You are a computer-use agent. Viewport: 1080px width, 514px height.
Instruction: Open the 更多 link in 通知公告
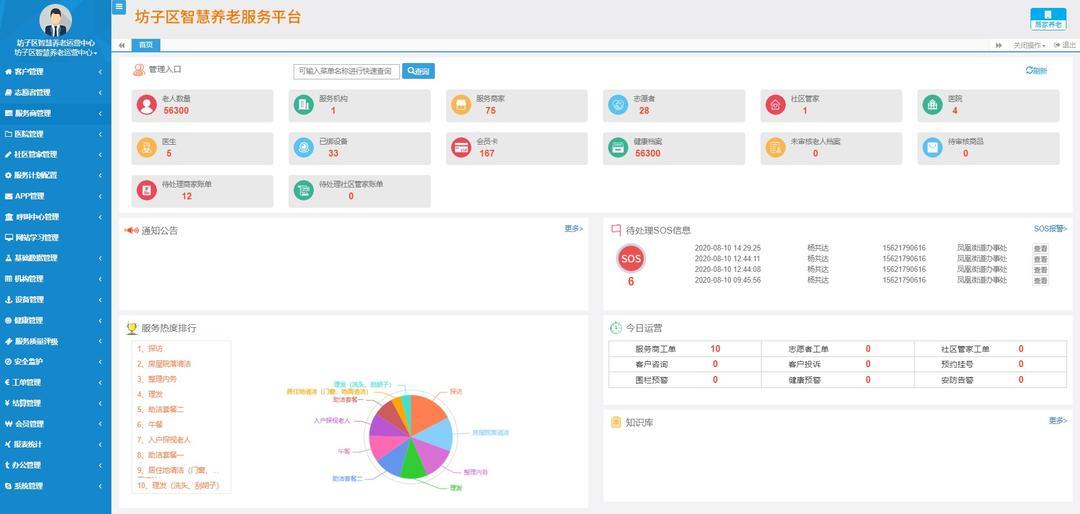[574, 229]
